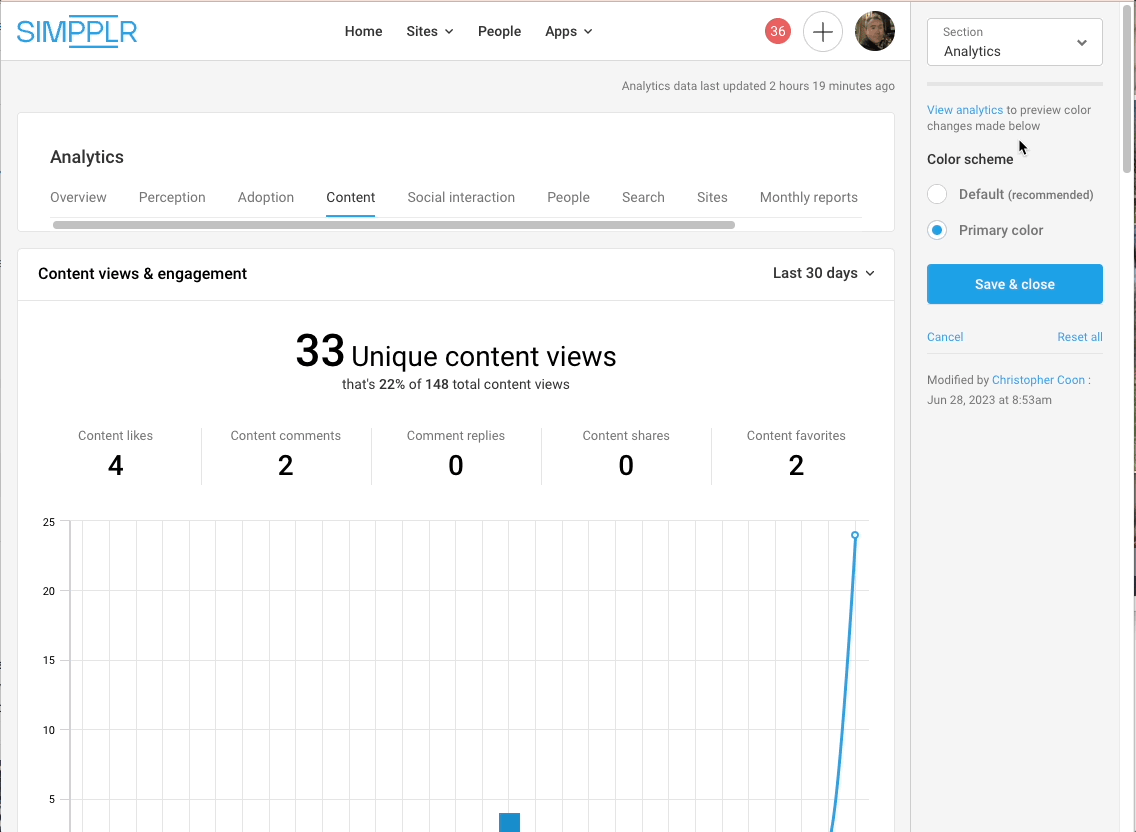Viewport: 1136px width, 832px height.
Task: Expand the Sites navigation menu
Action: (429, 31)
